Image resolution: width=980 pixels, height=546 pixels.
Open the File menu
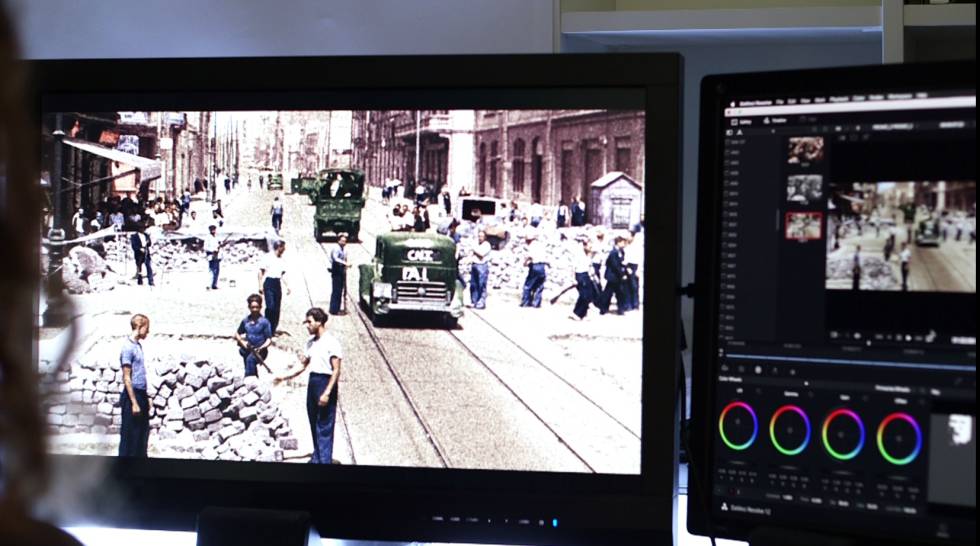click(779, 102)
